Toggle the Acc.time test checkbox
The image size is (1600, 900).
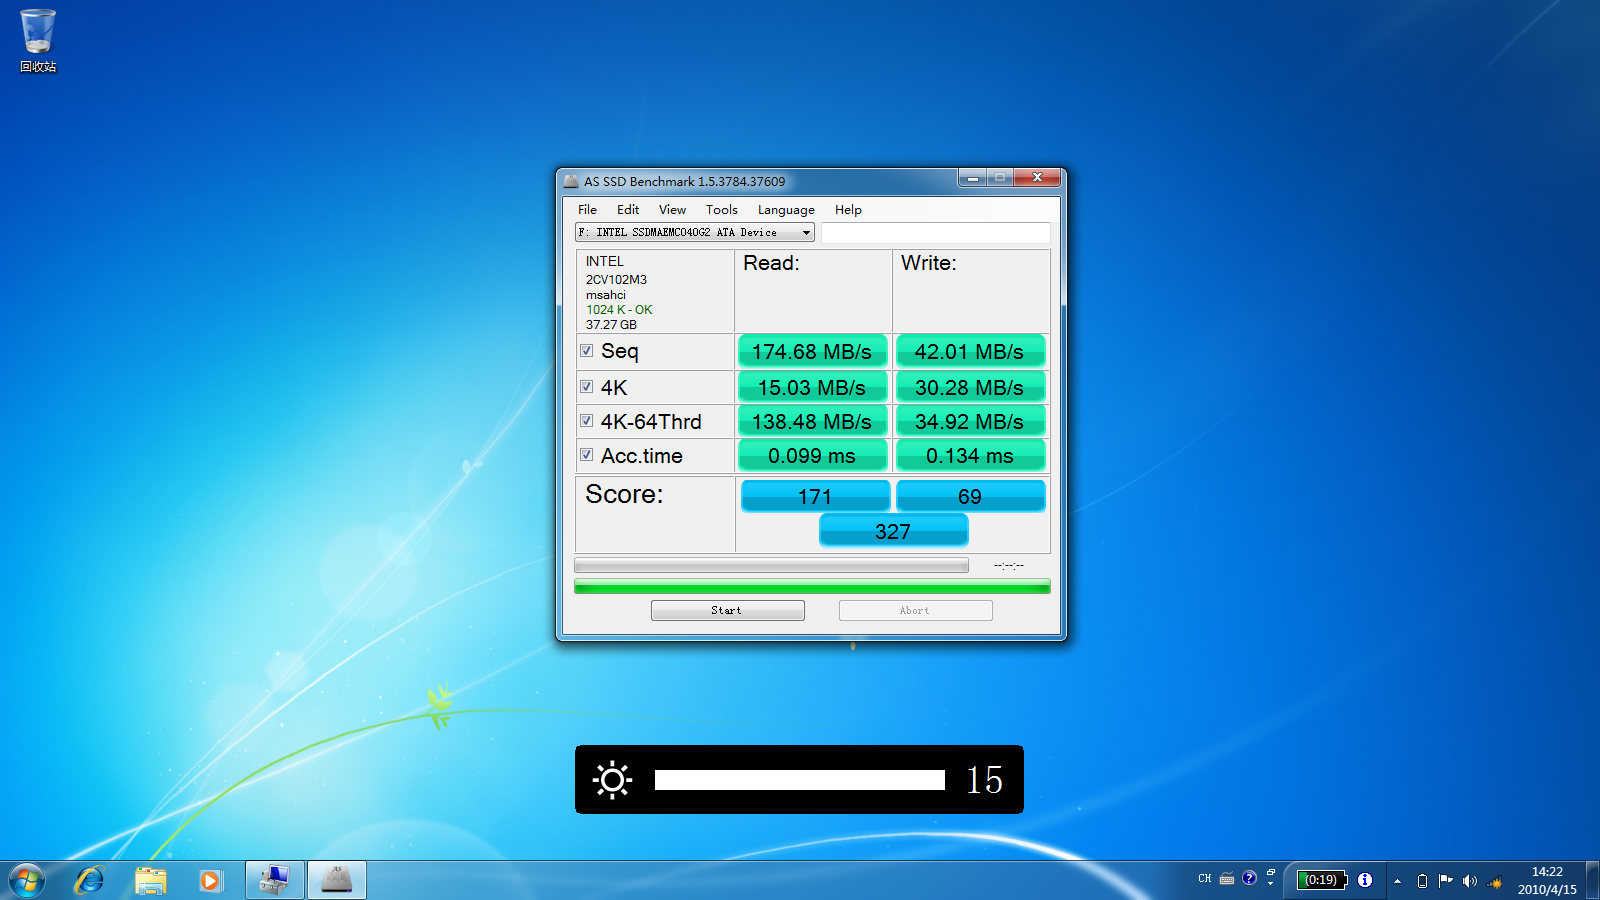pos(587,455)
